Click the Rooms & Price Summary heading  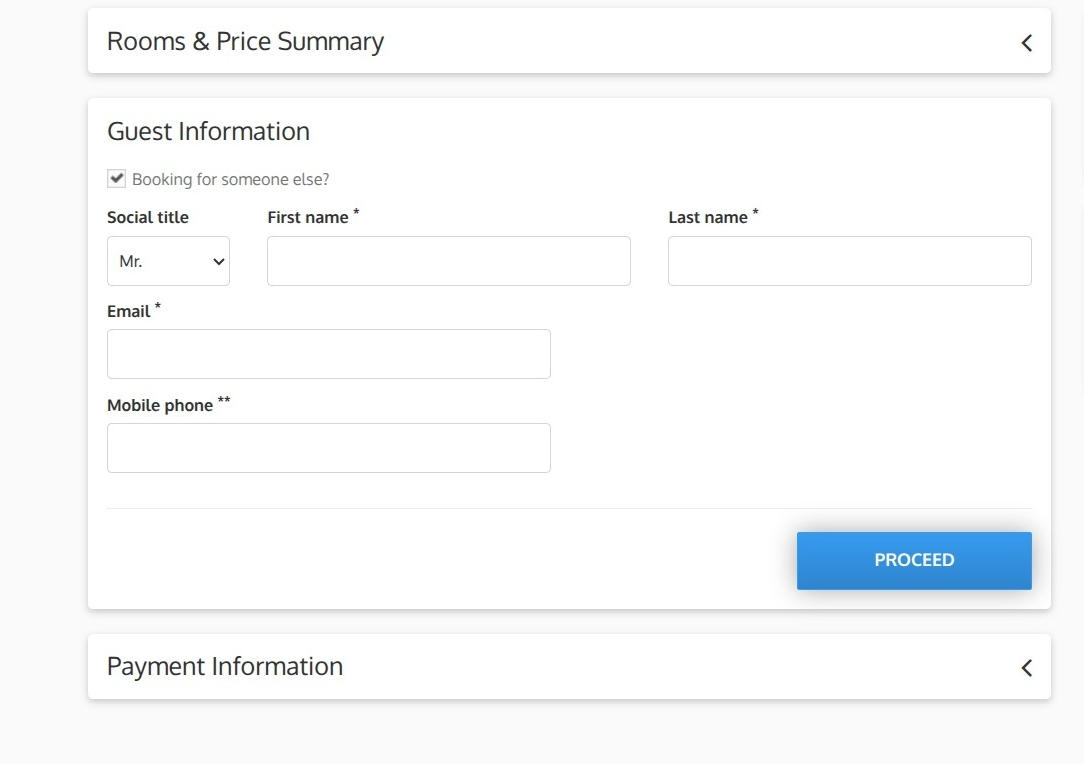[x=245, y=41]
